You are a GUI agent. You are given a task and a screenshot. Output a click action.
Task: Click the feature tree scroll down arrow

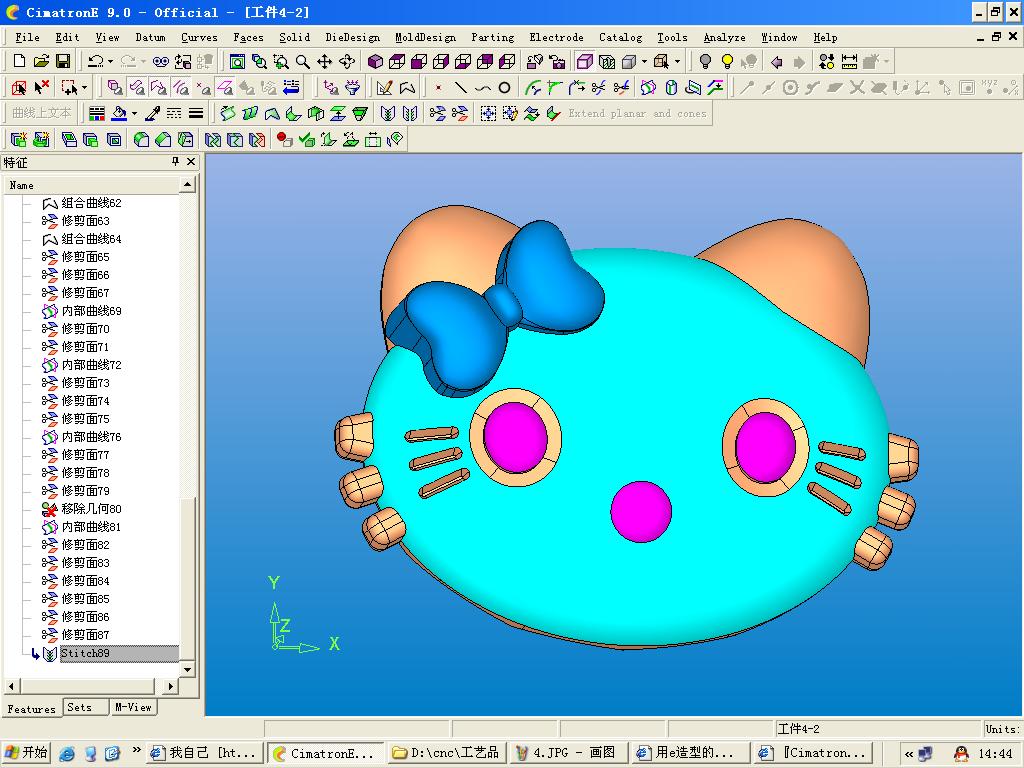click(x=187, y=669)
